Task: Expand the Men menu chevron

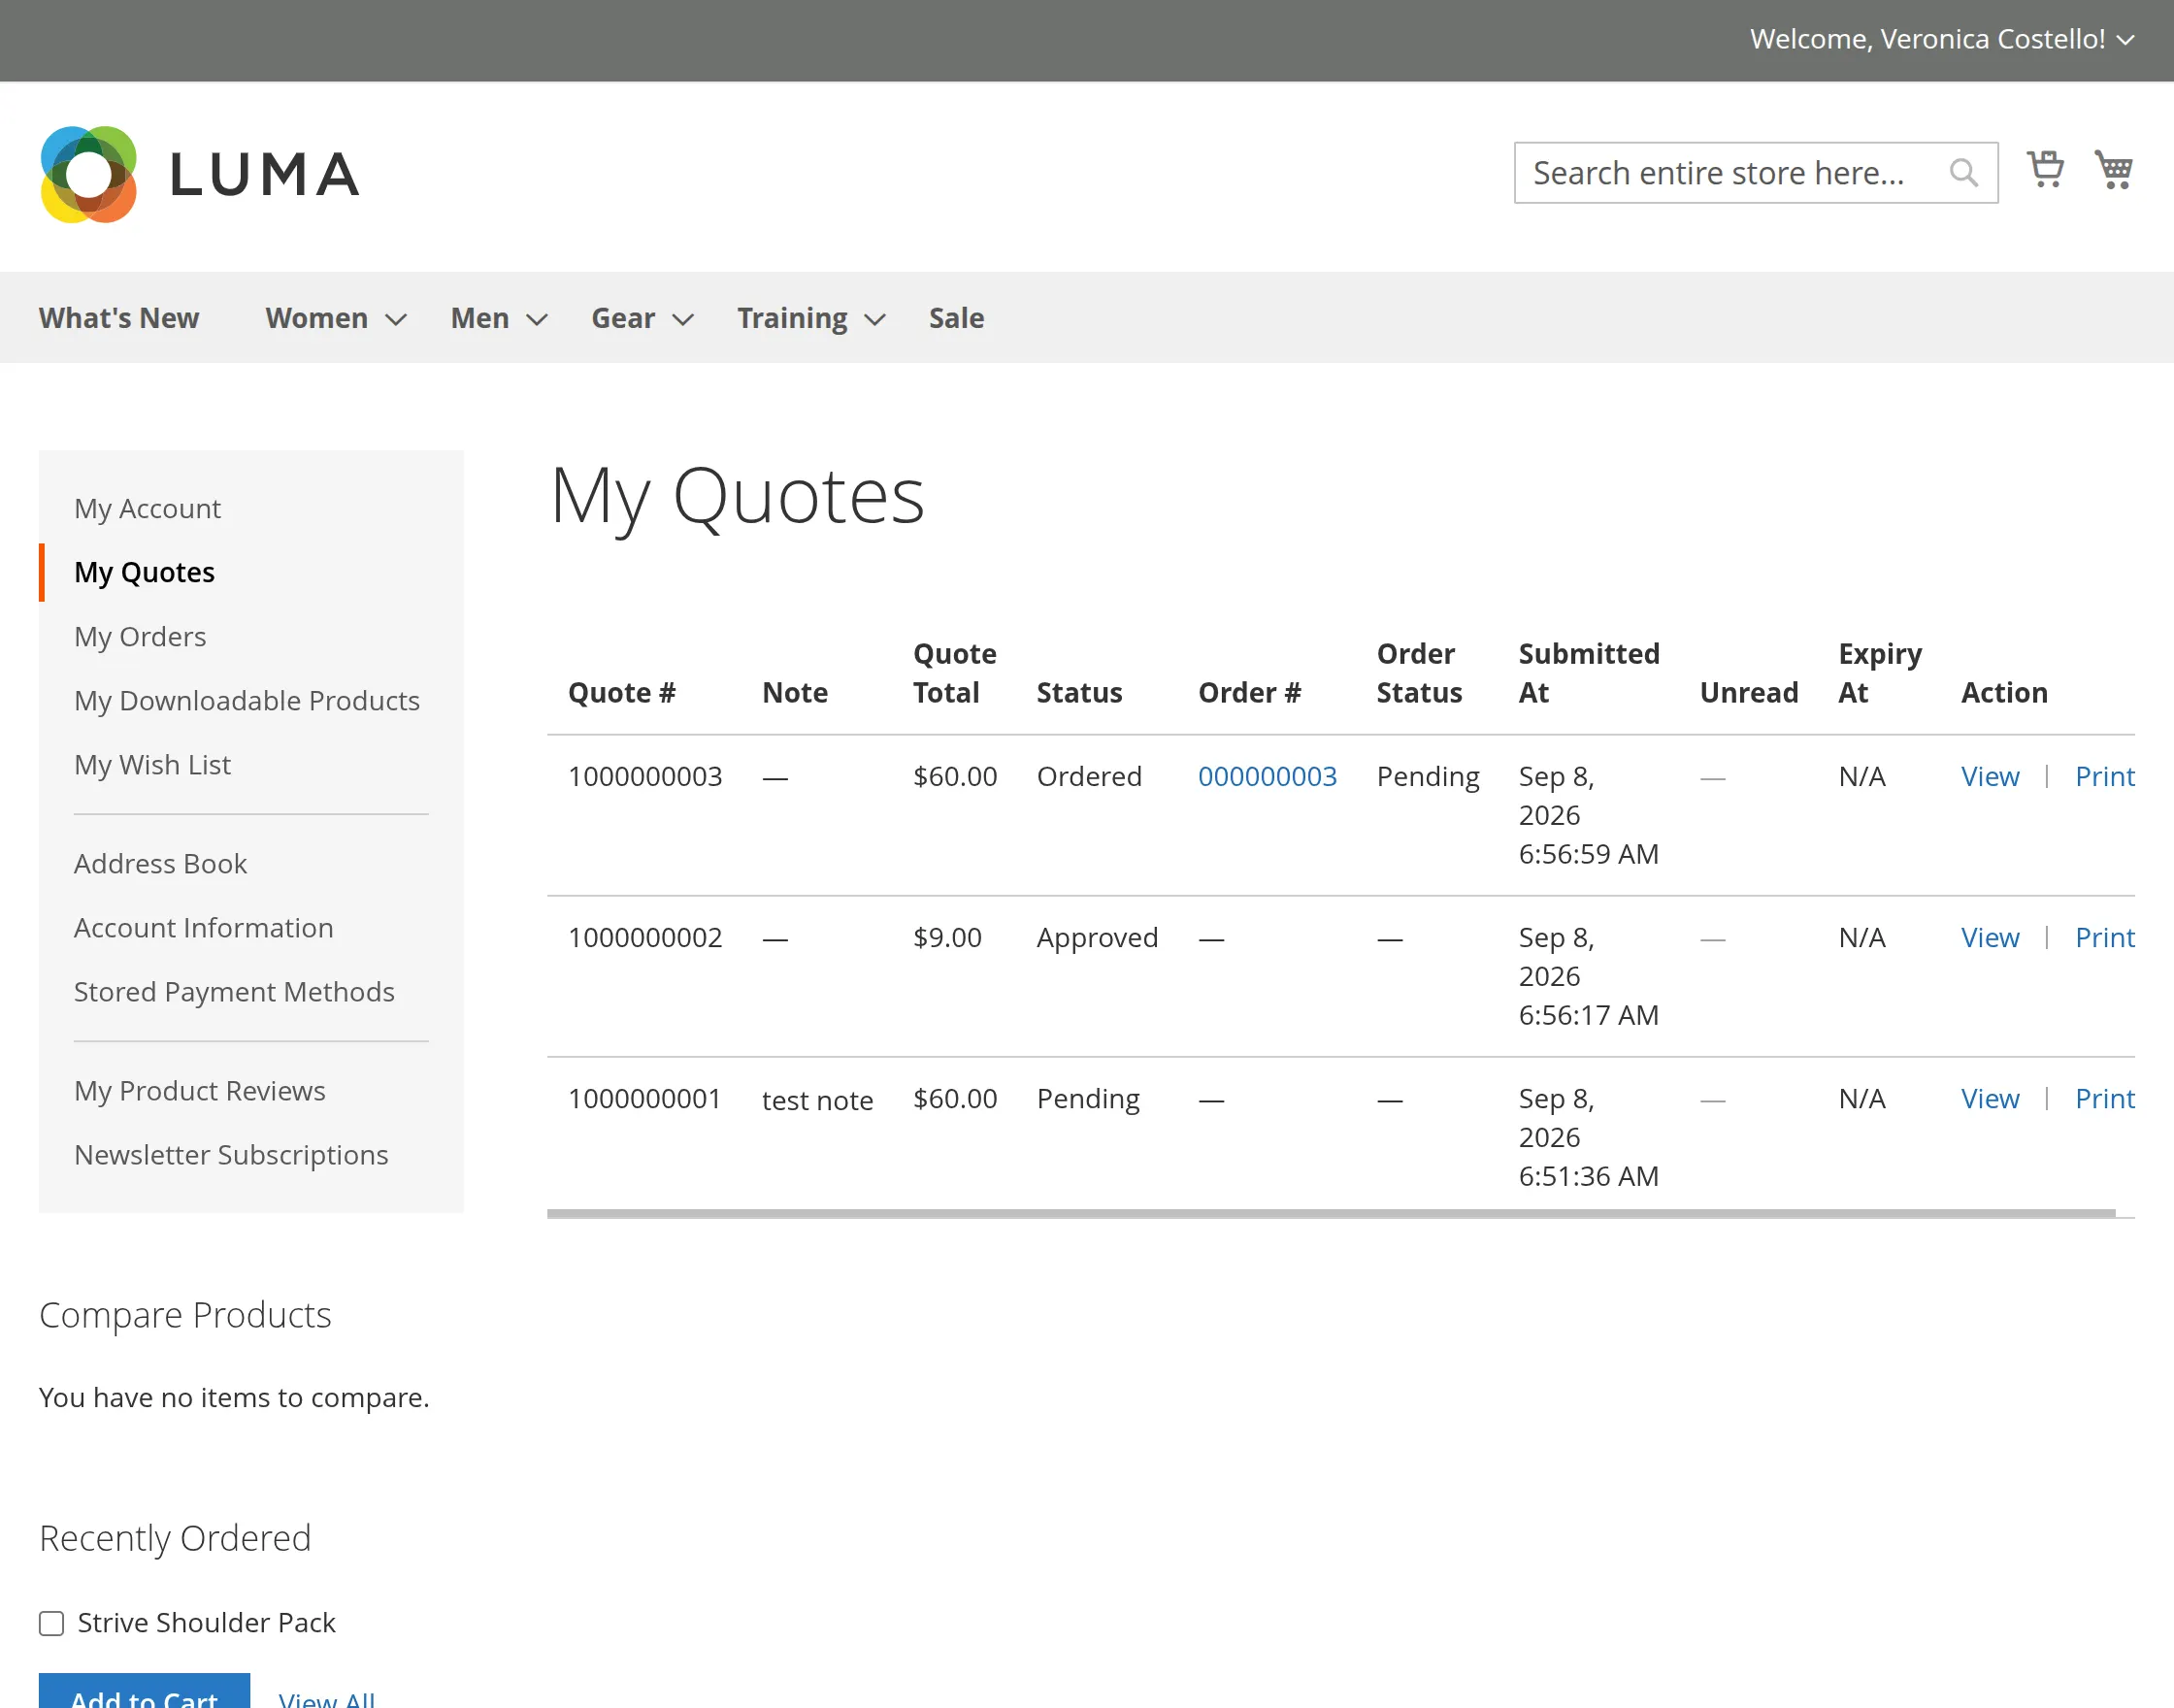Action: pyautogui.click(x=537, y=319)
